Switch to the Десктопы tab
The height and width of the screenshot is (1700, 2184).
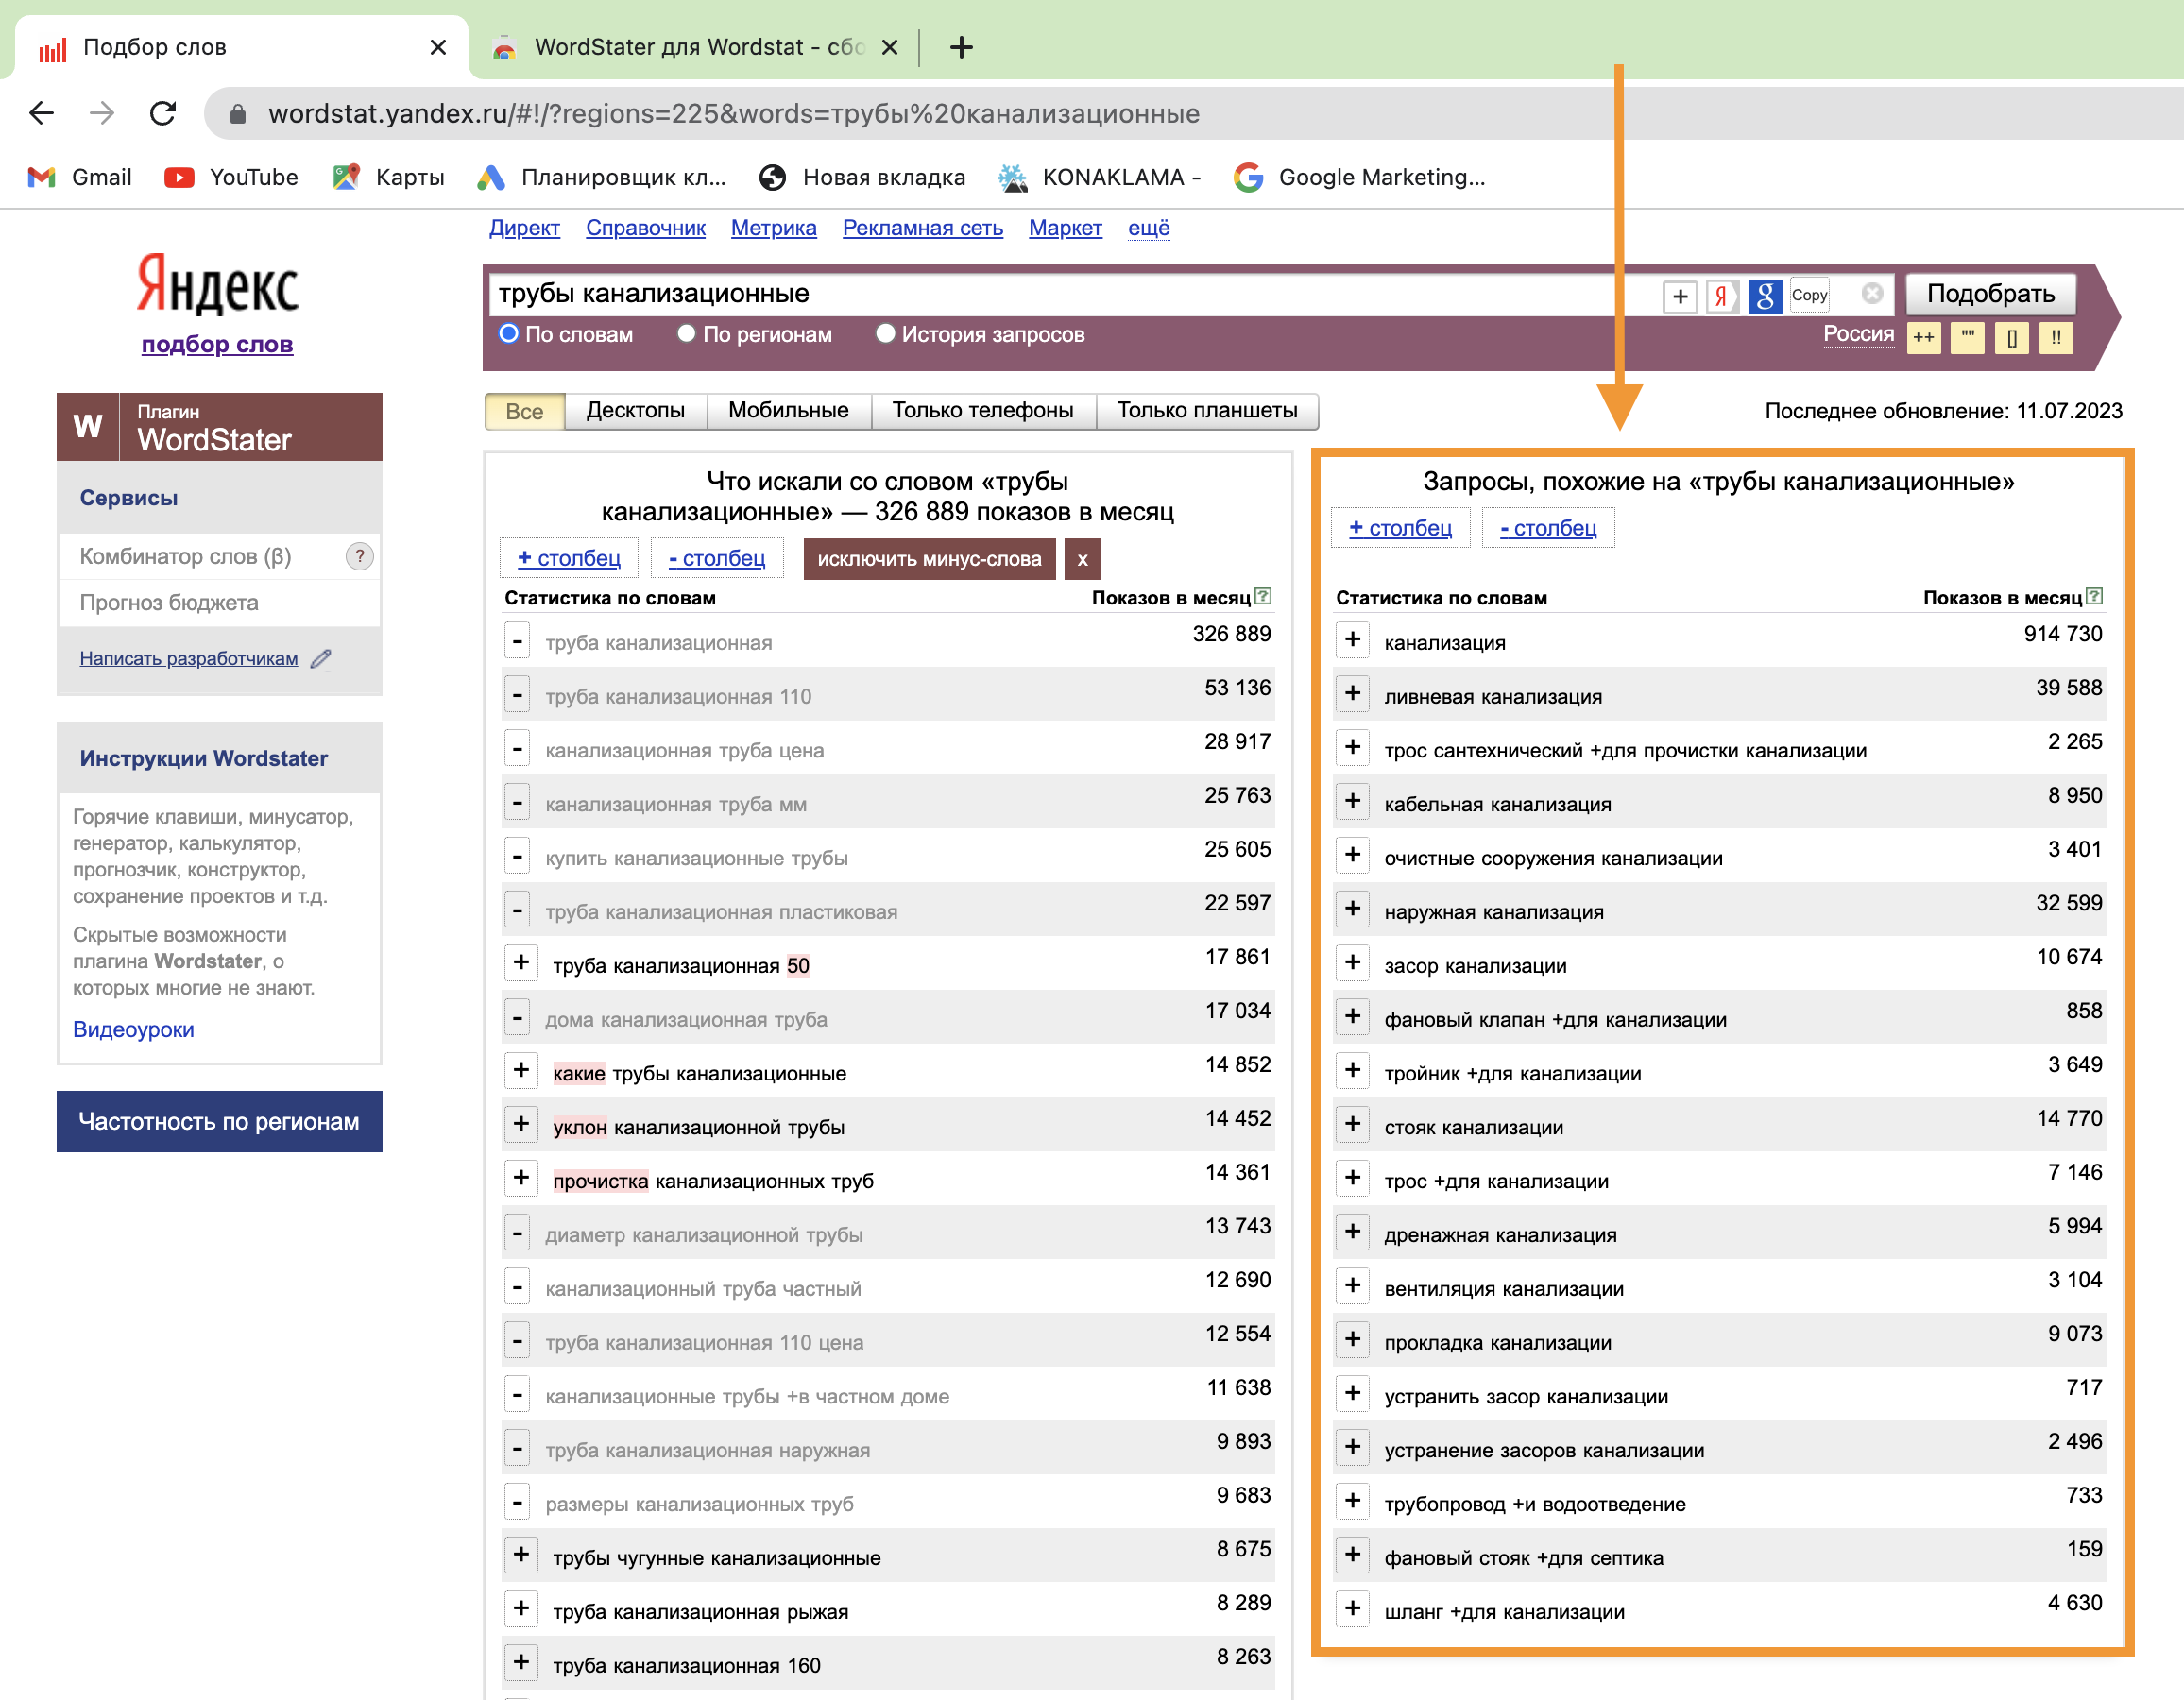pos(635,411)
